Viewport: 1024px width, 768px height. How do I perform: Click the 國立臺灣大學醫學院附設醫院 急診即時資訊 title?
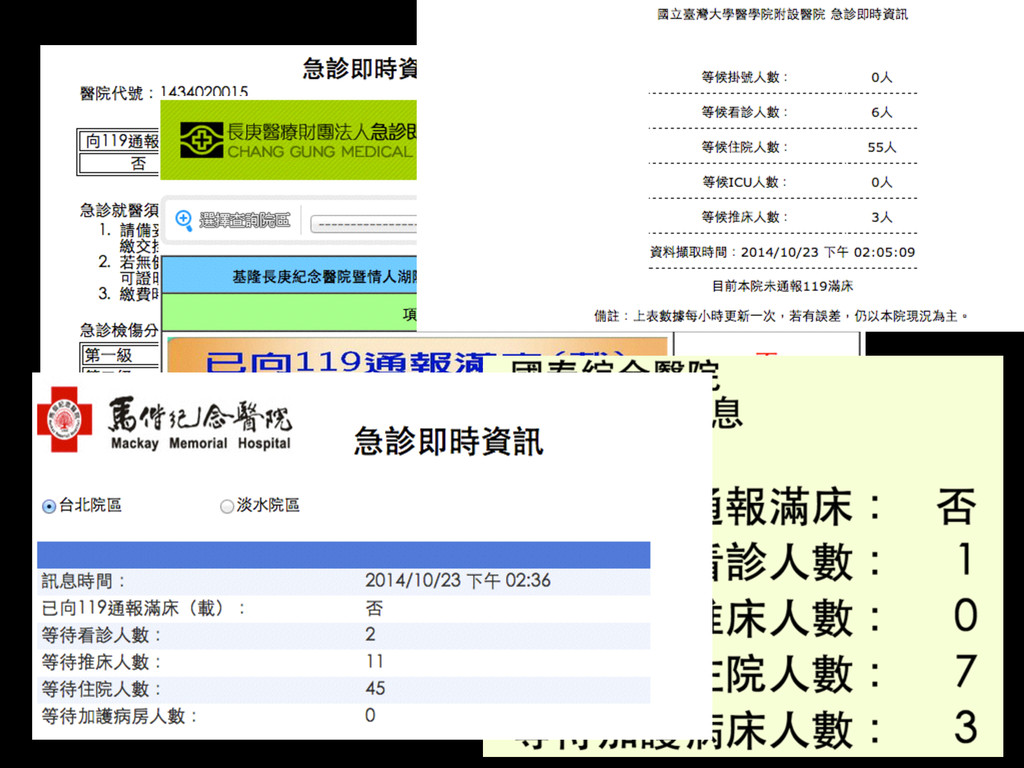click(x=782, y=14)
